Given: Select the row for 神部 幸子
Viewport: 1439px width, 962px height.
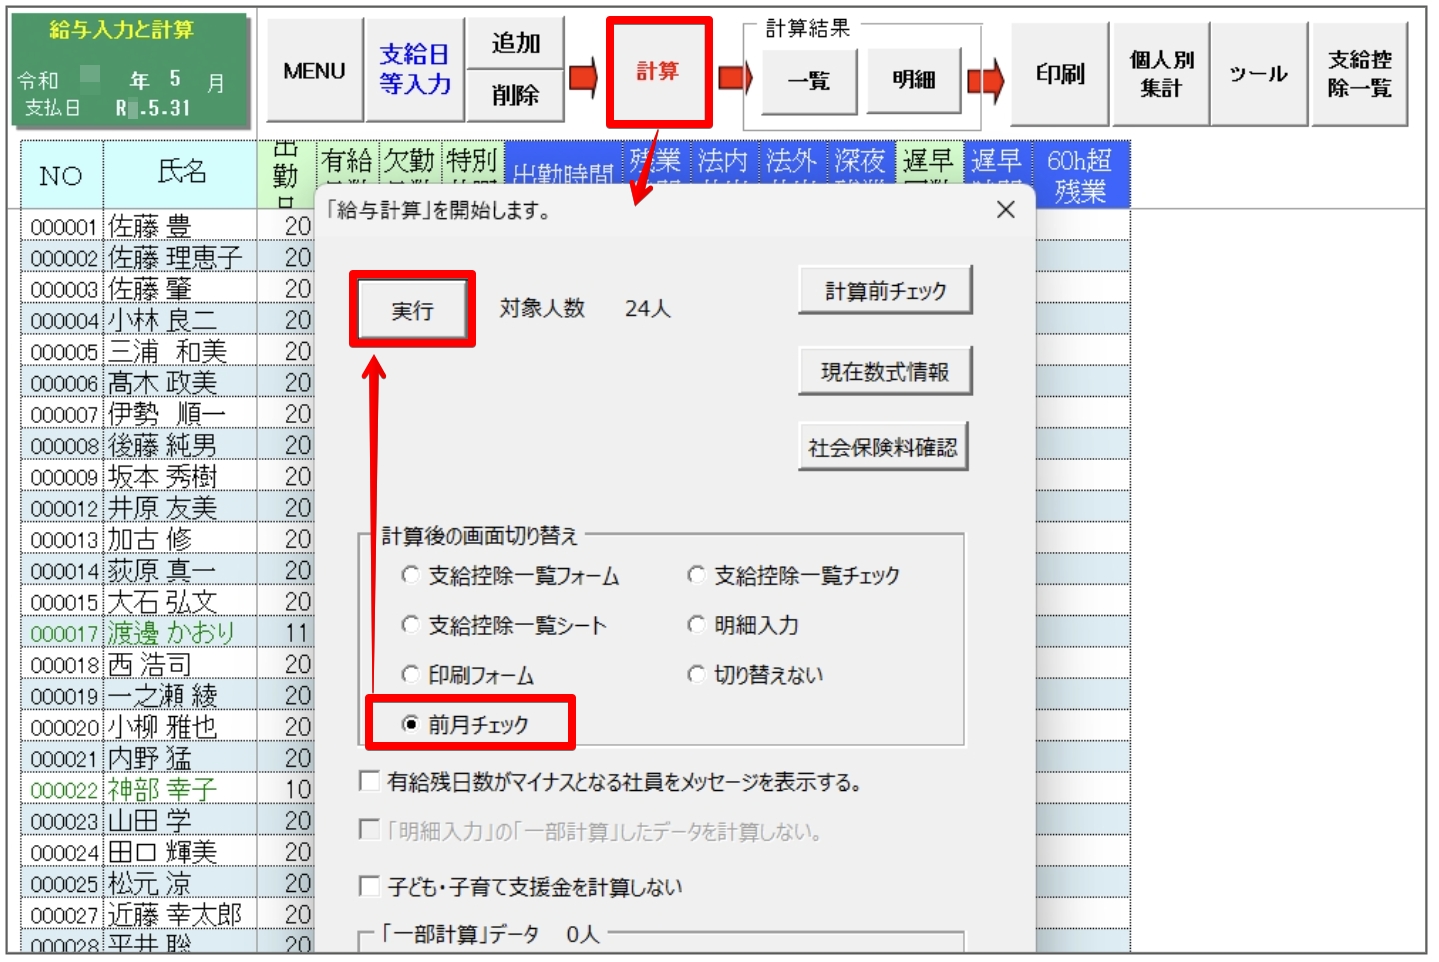Looking at the screenshot, I should point(167,789).
